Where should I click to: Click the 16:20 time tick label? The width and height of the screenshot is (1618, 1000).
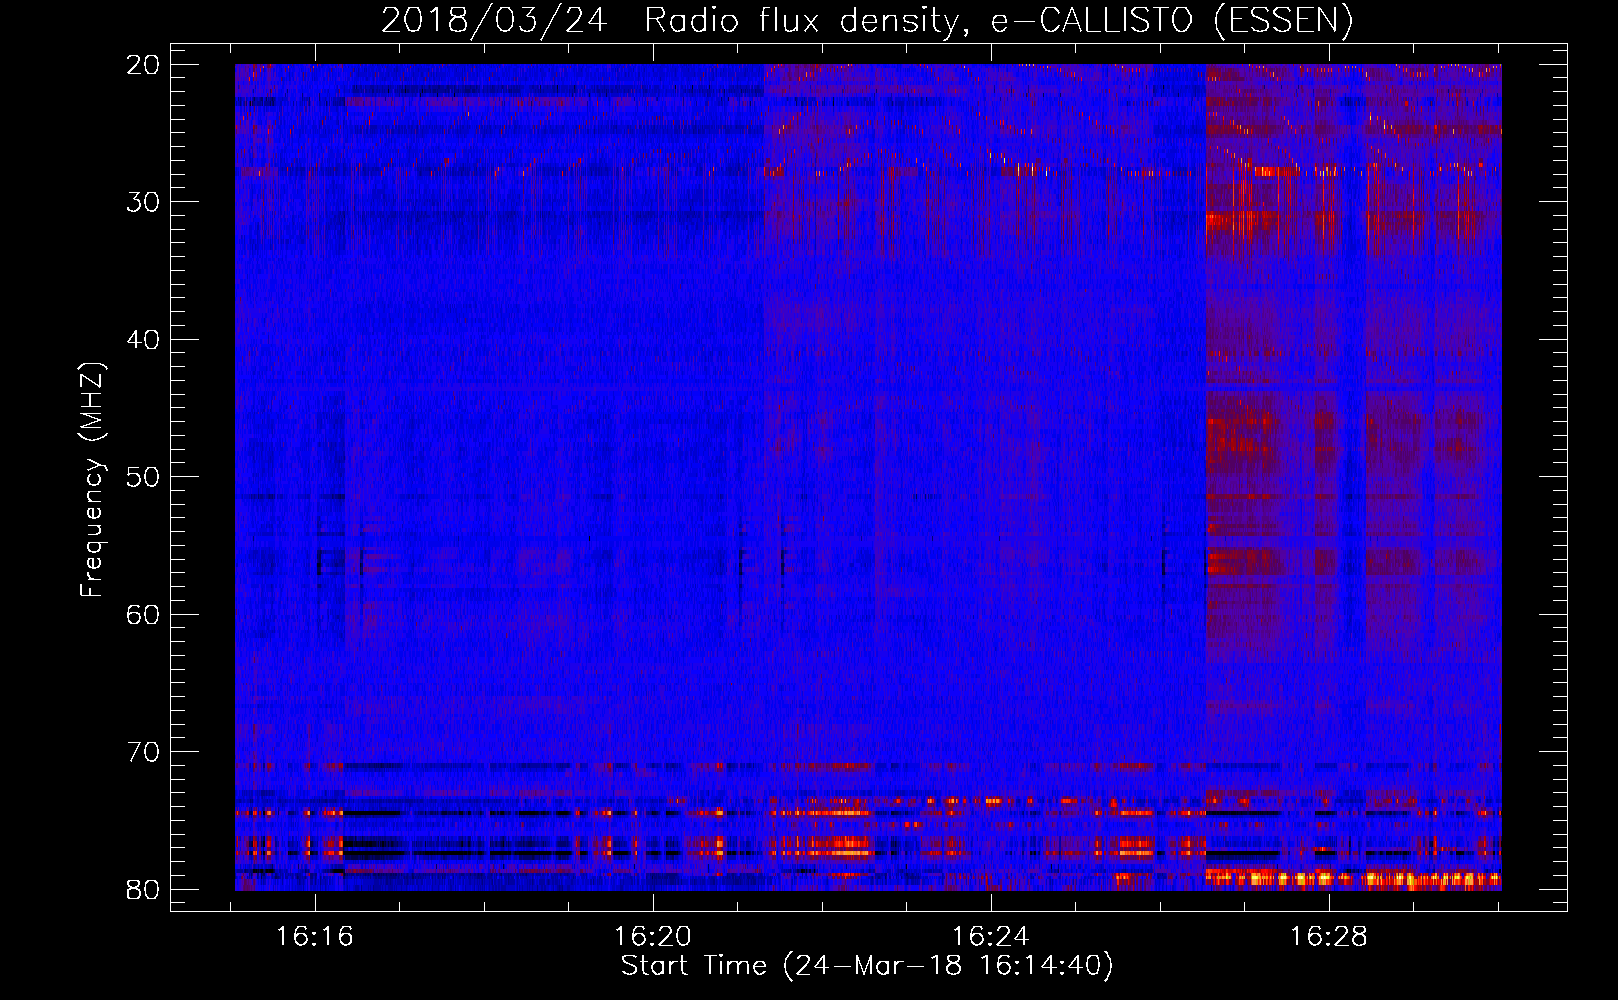(x=653, y=937)
